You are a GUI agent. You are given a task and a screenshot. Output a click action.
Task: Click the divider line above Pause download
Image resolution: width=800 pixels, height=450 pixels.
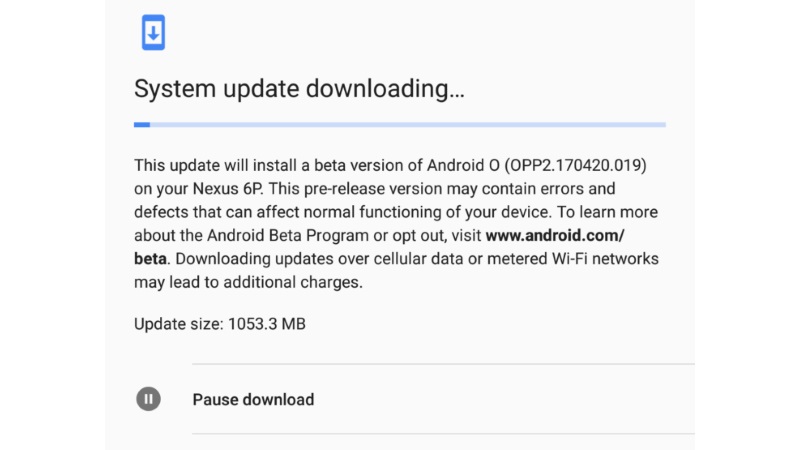coord(440,365)
